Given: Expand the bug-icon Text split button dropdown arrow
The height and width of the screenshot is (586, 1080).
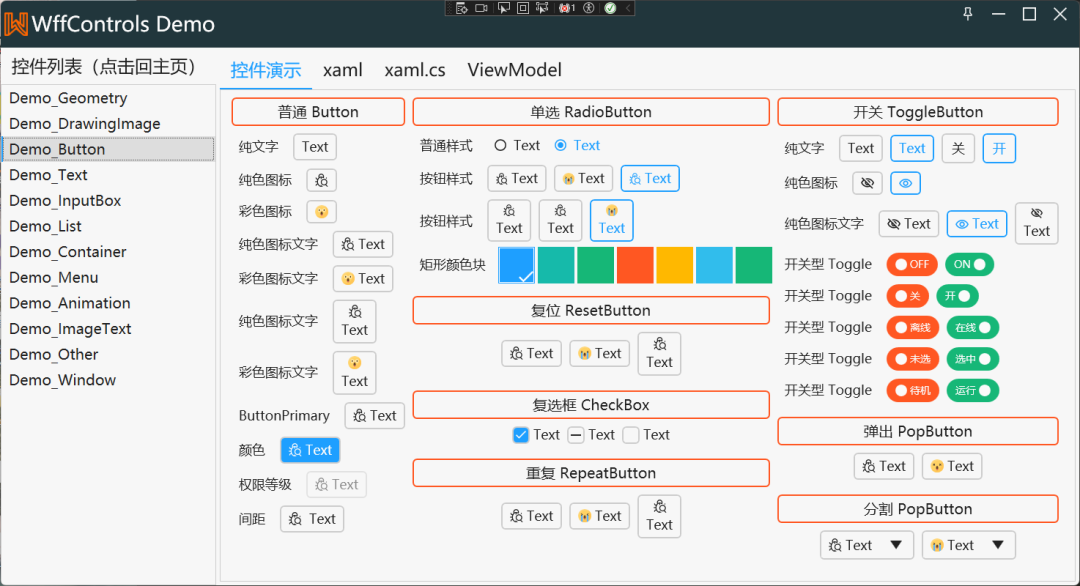Looking at the screenshot, I should tap(896, 545).
